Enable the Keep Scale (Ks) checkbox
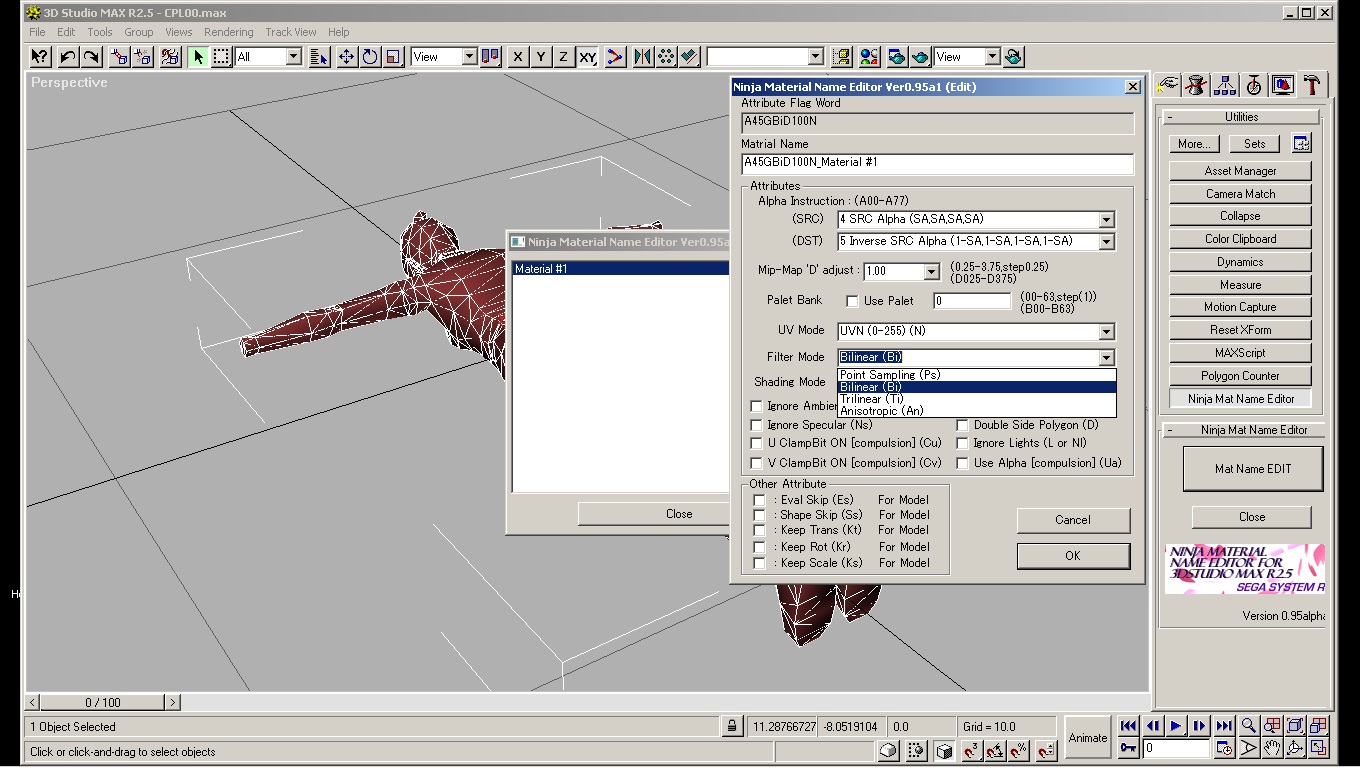 [760, 563]
